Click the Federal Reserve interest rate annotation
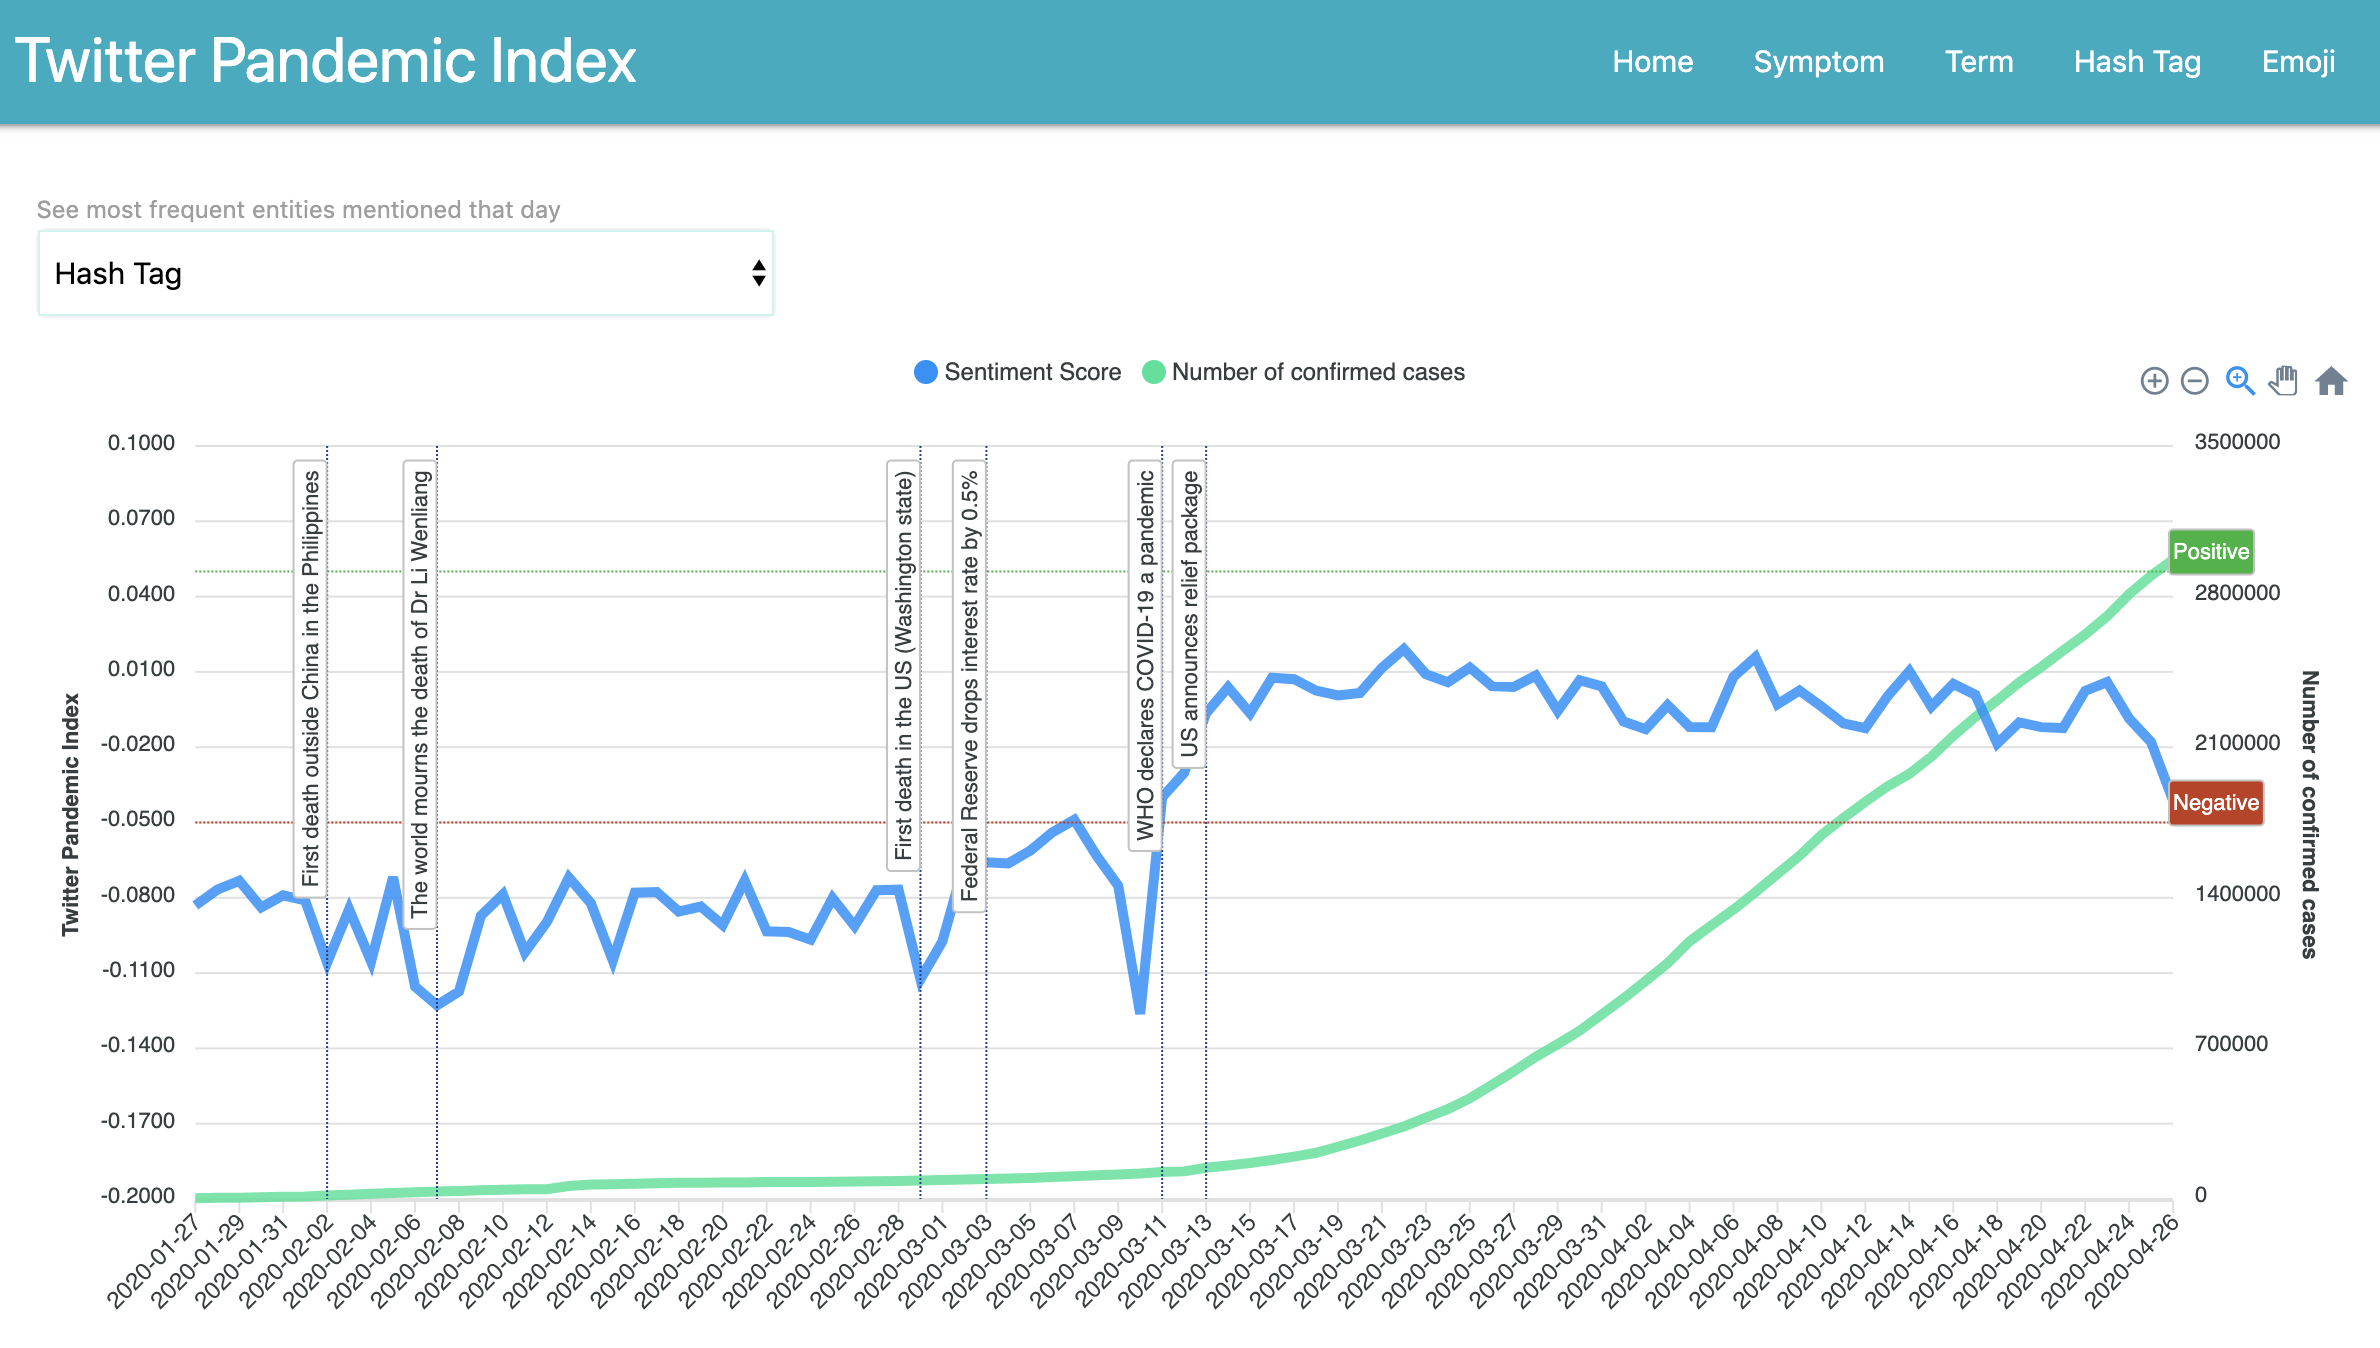The width and height of the screenshot is (2380, 1348). coord(969,686)
